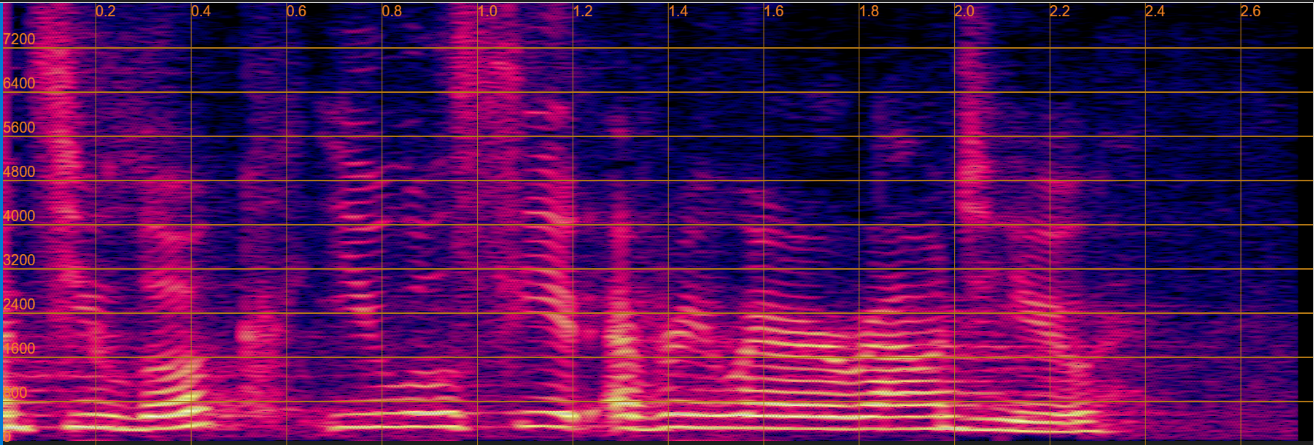Click the 0.2 second time marker
Image resolution: width=1314 pixels, height=445 pixels.
point(105,11)
